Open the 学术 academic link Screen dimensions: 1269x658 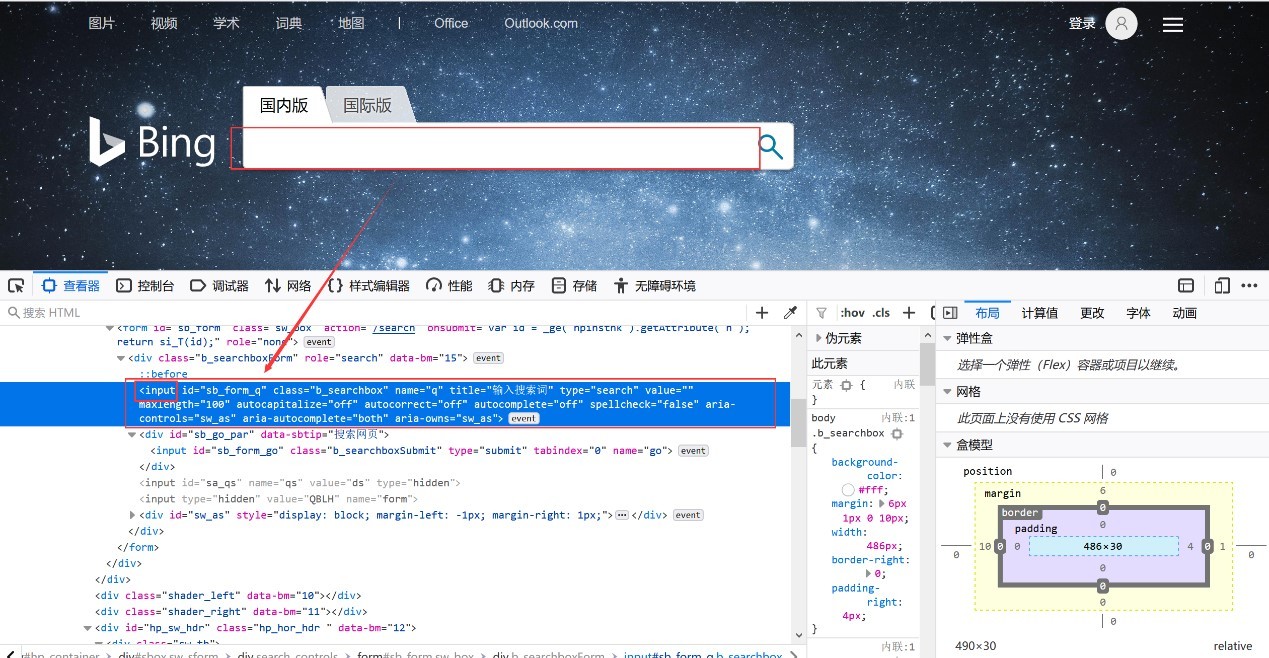pyautogui.click(x=226, y=23)
